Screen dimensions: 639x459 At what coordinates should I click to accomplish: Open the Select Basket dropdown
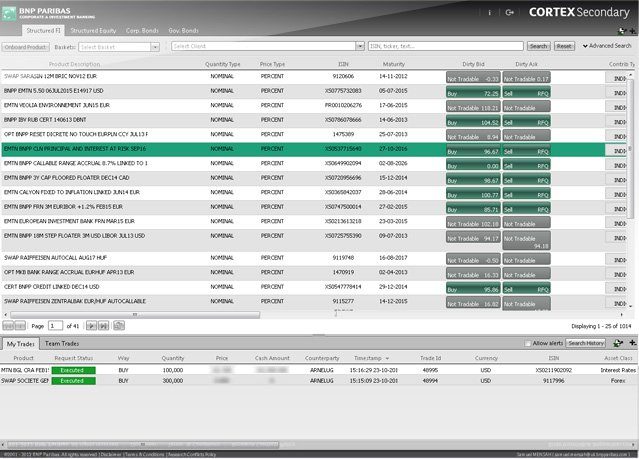(155, 47)
